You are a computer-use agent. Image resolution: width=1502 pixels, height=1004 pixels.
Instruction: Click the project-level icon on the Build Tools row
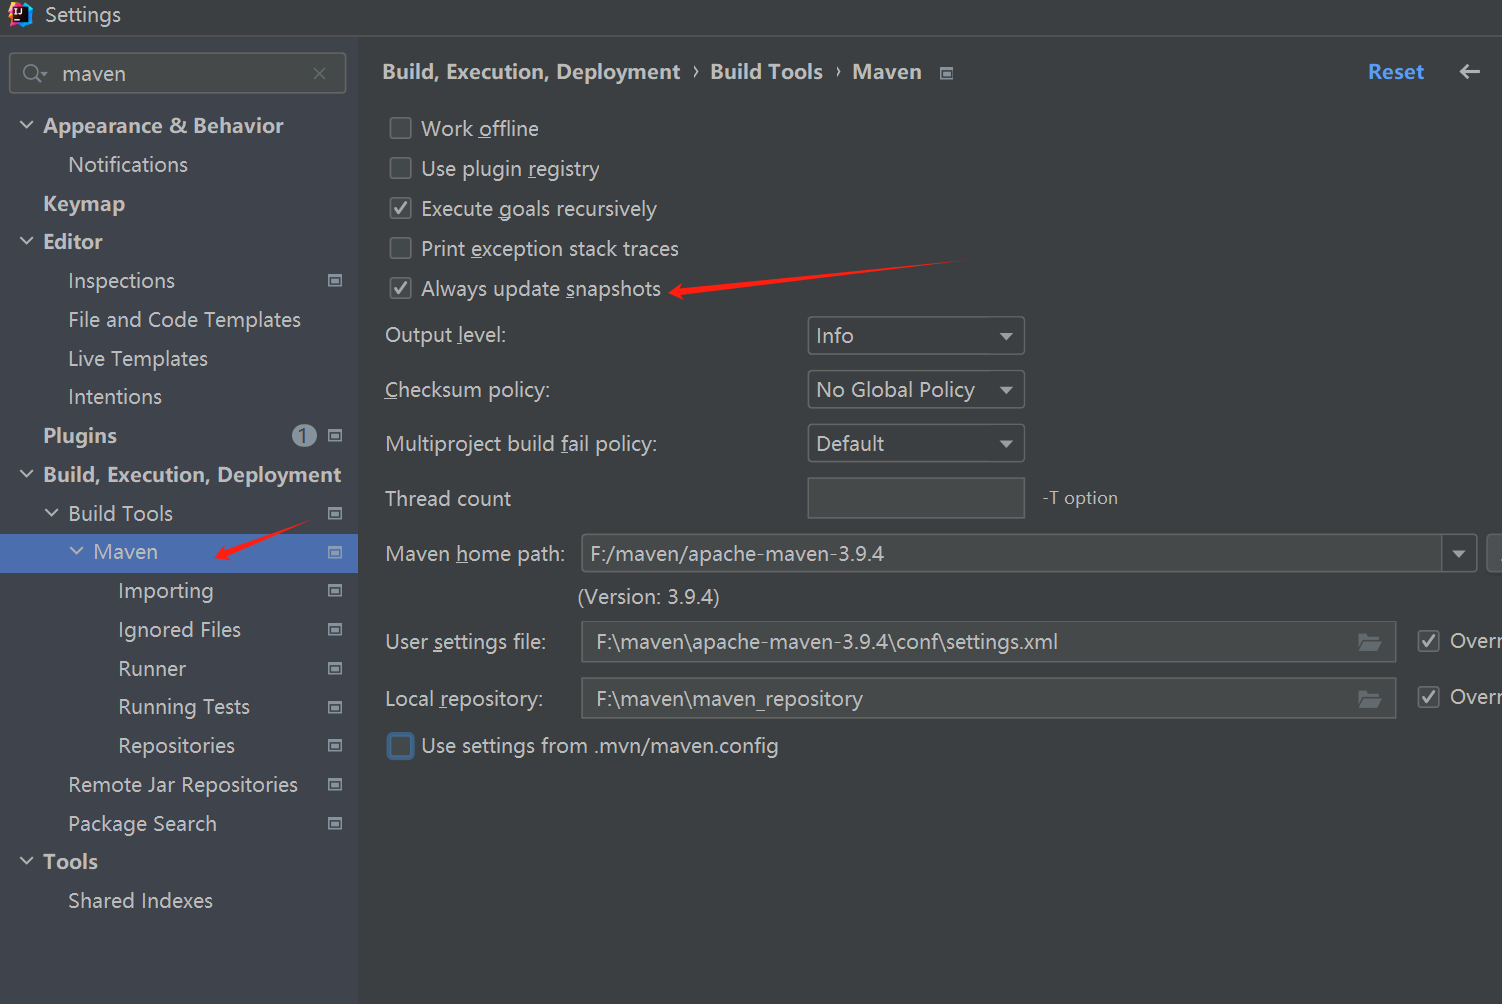tap(335, 514)
